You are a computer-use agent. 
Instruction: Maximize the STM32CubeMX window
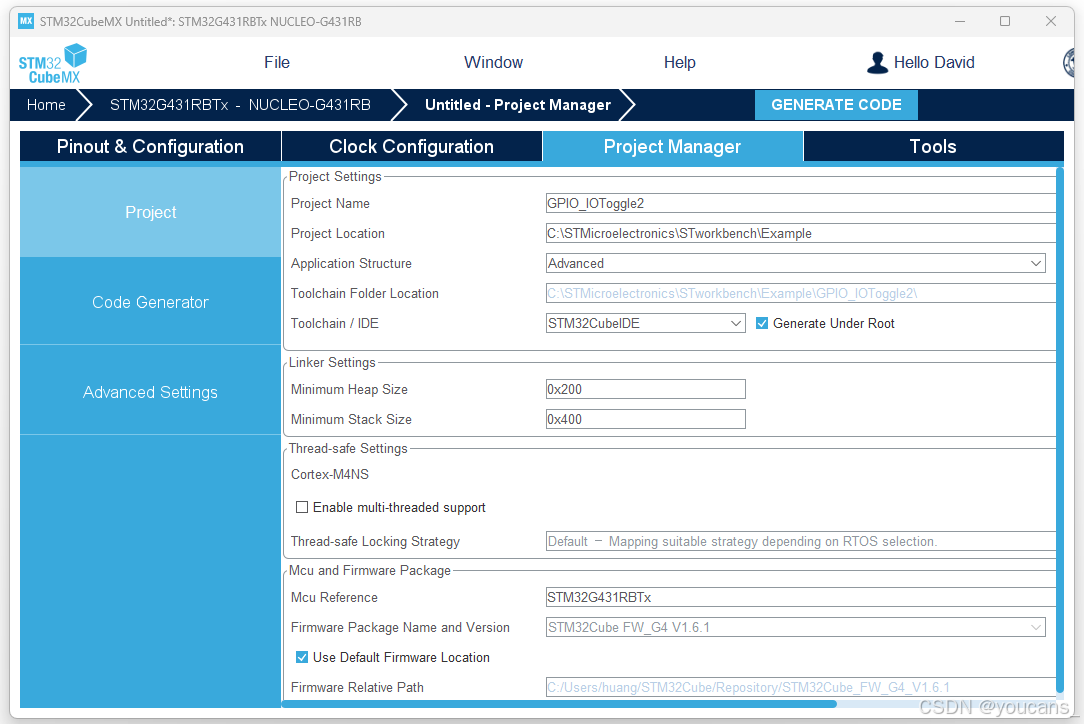1005,21
